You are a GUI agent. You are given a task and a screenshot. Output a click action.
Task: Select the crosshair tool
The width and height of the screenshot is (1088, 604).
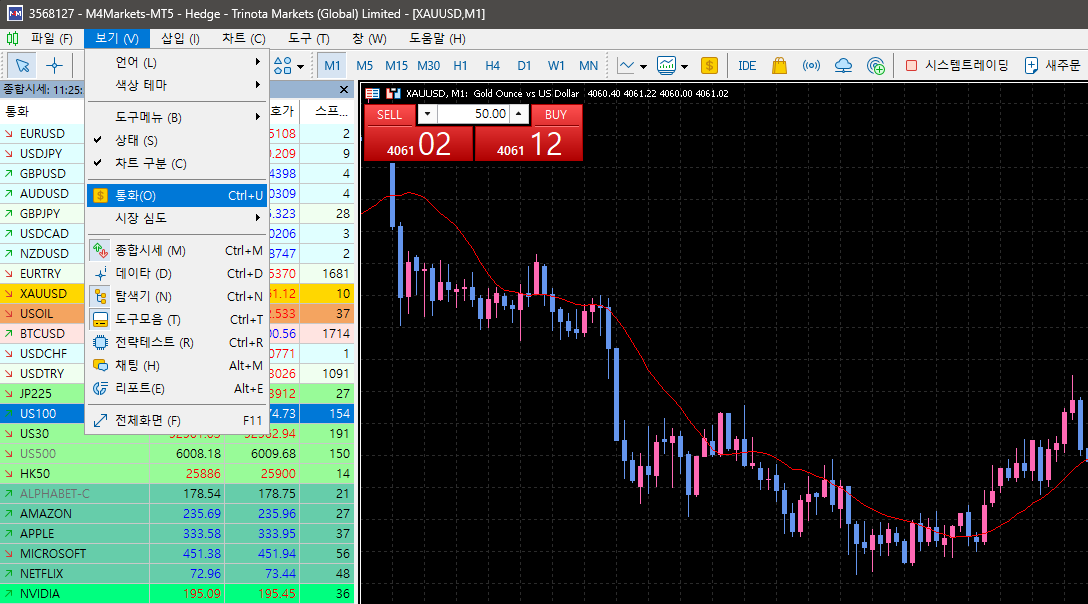coord(54,66)
